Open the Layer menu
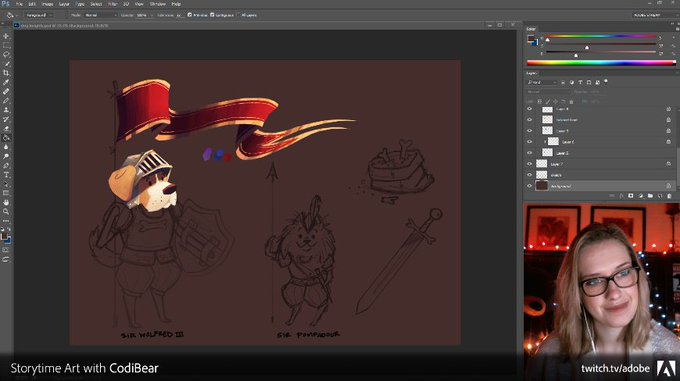This screenshot has height=381, width=680. pos(64,4)
